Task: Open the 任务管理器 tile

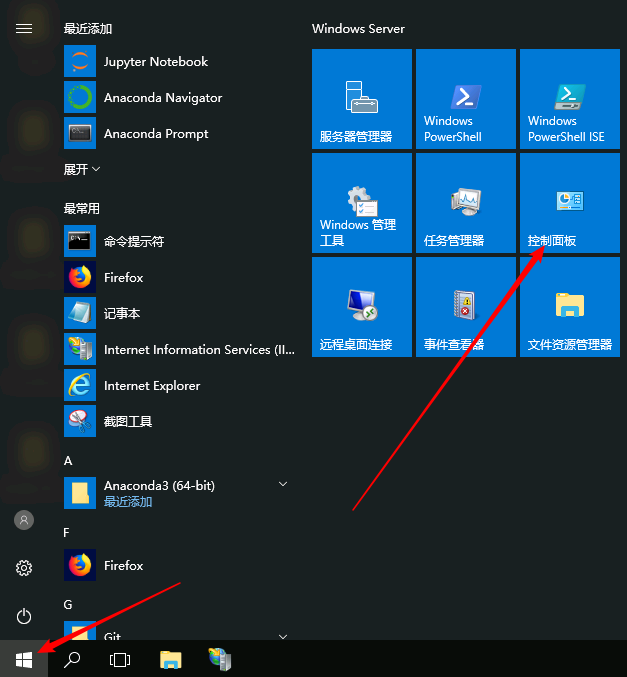Action: [x=466, y=203]
